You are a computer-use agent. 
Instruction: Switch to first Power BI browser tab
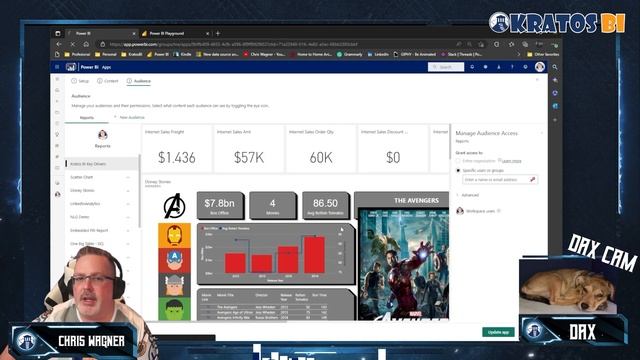click(x=100, y=33)
